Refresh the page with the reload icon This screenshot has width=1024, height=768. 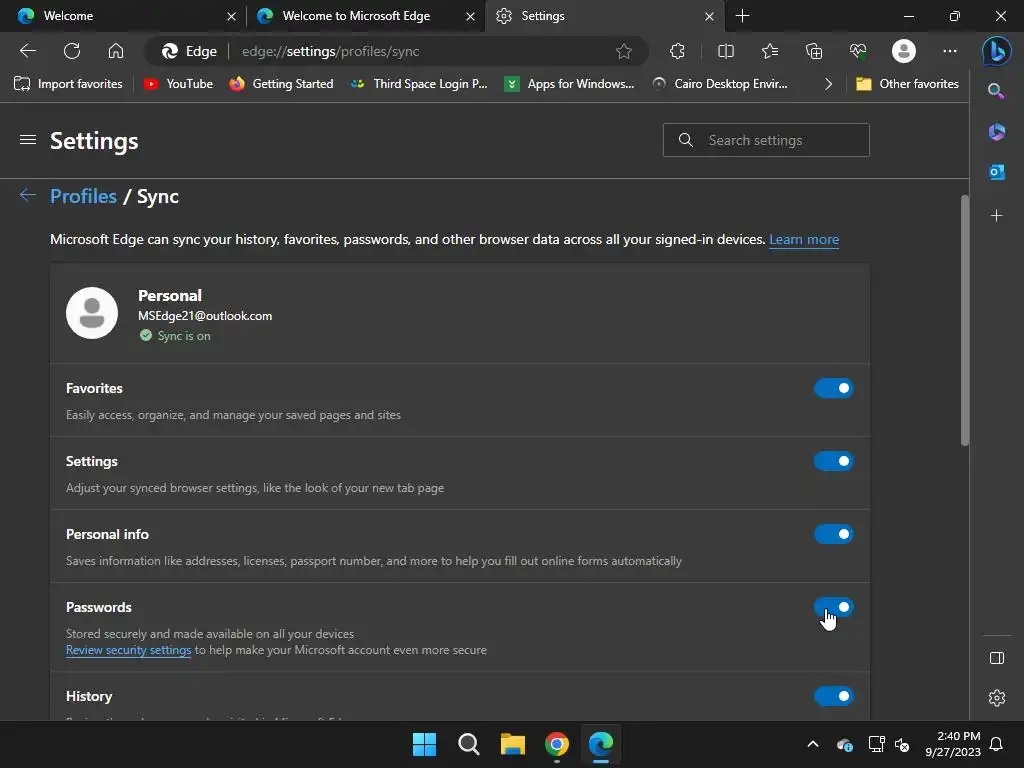(72, 51)
